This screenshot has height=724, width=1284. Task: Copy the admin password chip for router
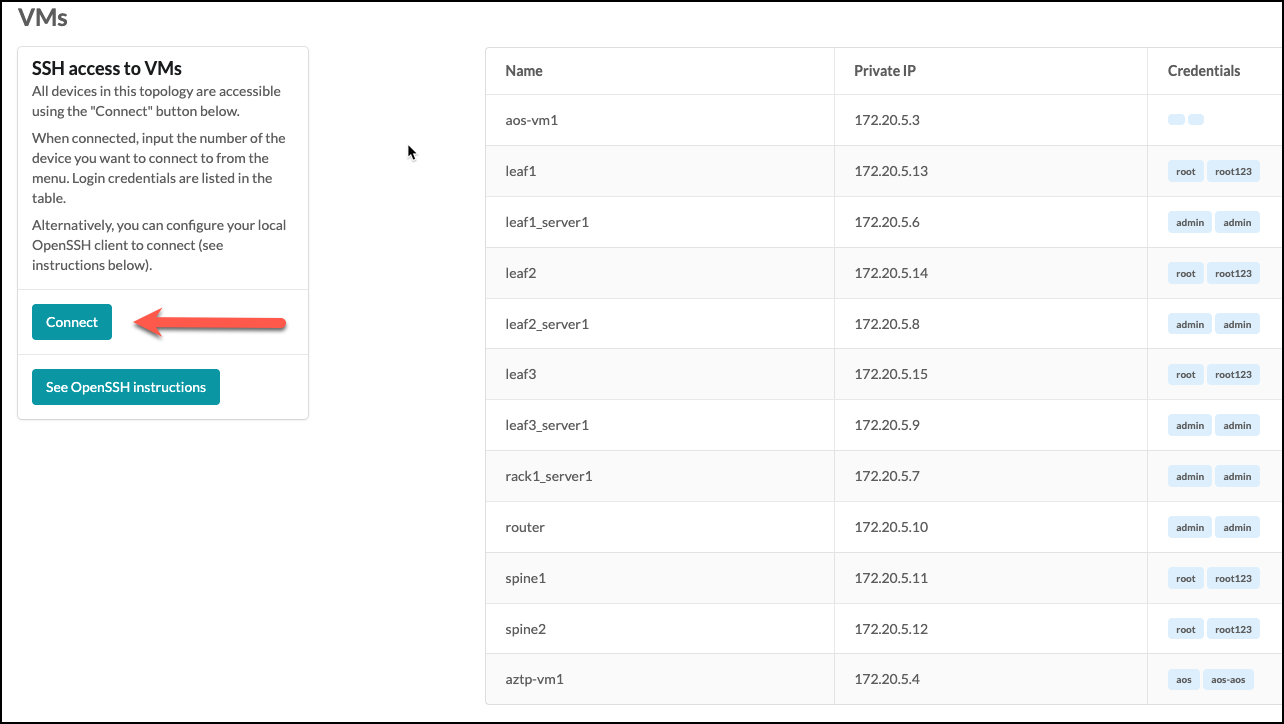pyautogui.click(x=1237, y=527)
